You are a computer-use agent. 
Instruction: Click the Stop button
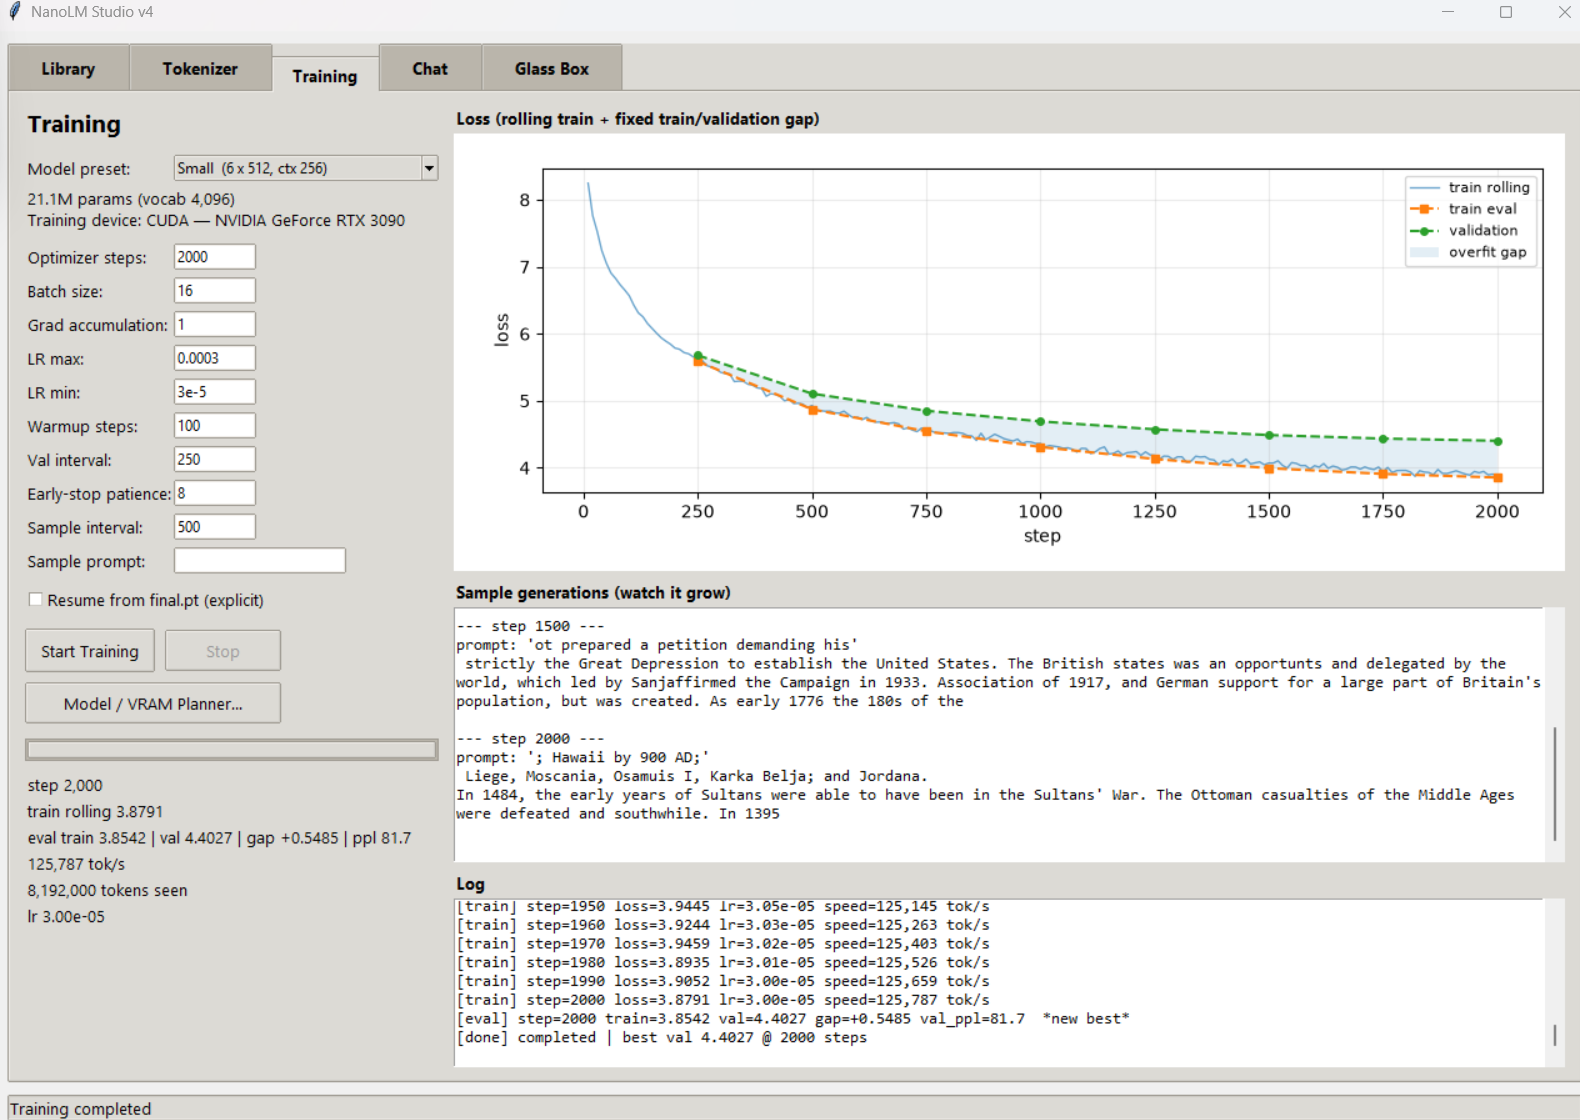point(222,651)
